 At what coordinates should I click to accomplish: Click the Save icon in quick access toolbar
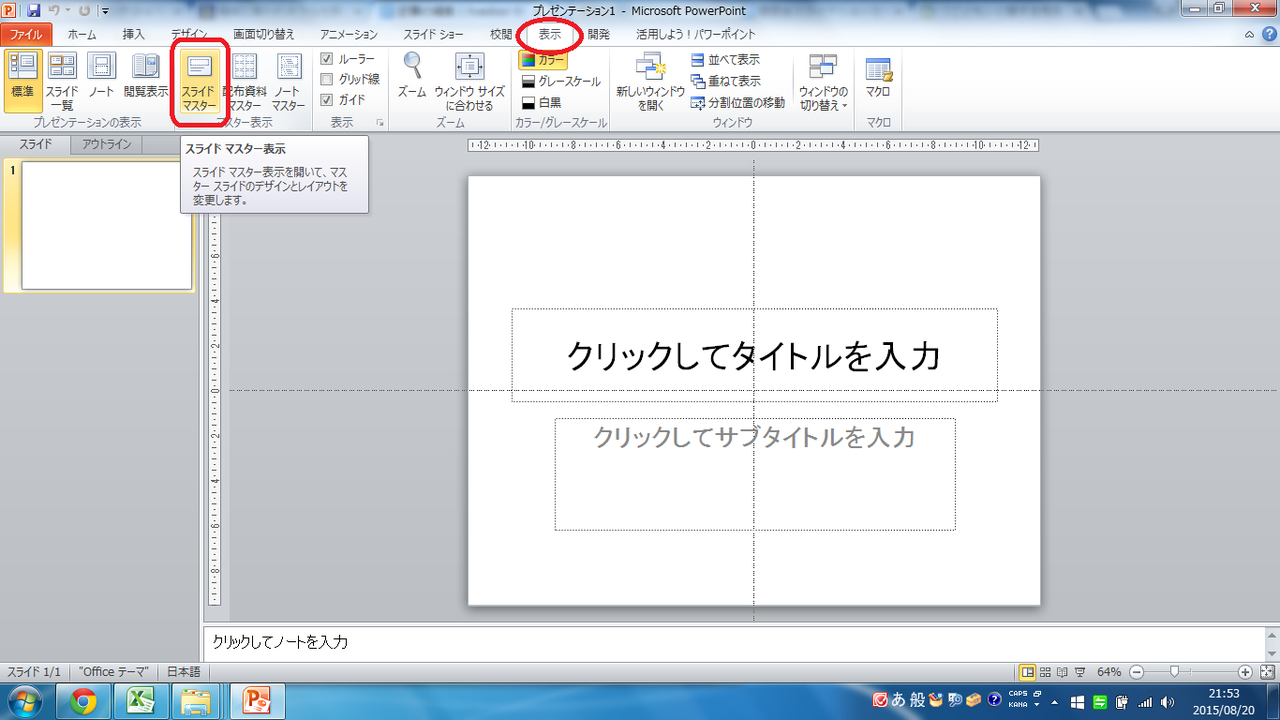34,11
